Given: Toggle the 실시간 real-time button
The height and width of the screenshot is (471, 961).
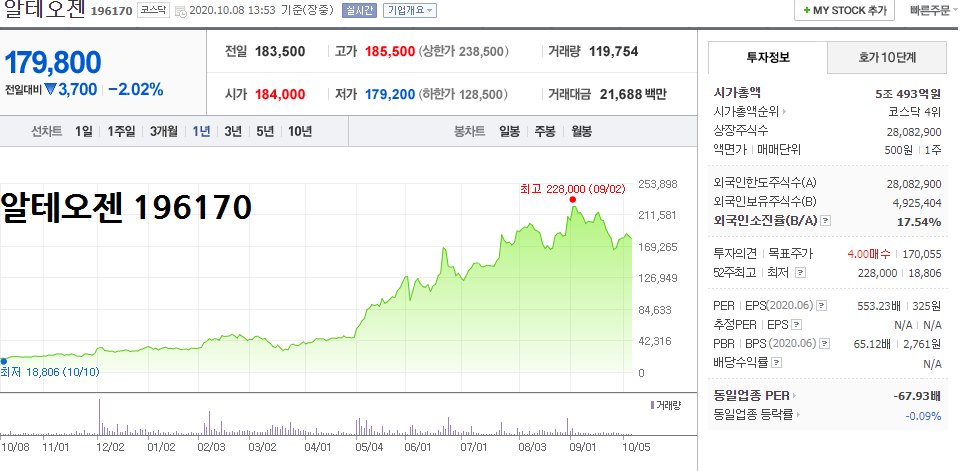Looking at the screenshot, I should pyautogui.click(x=359, y=10).
